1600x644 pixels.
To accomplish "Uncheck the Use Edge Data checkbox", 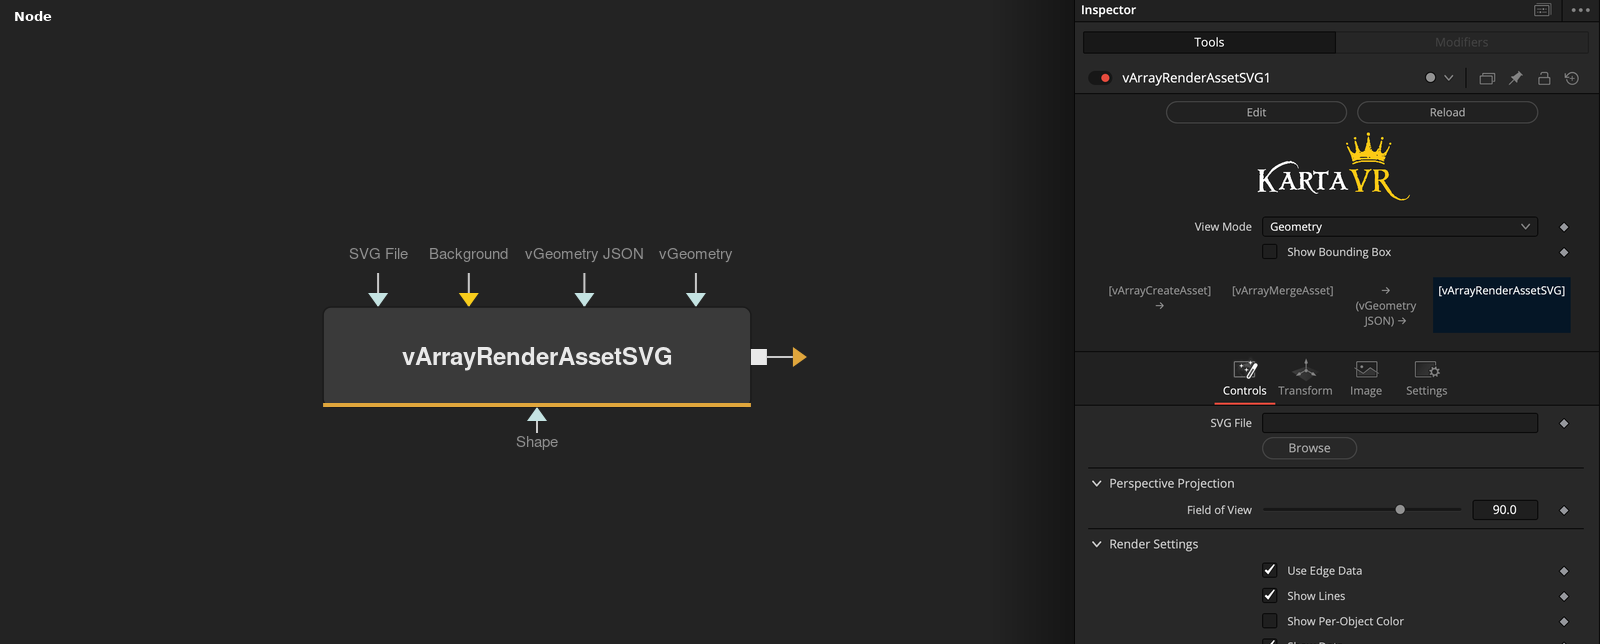I will tap(1270, 570).
